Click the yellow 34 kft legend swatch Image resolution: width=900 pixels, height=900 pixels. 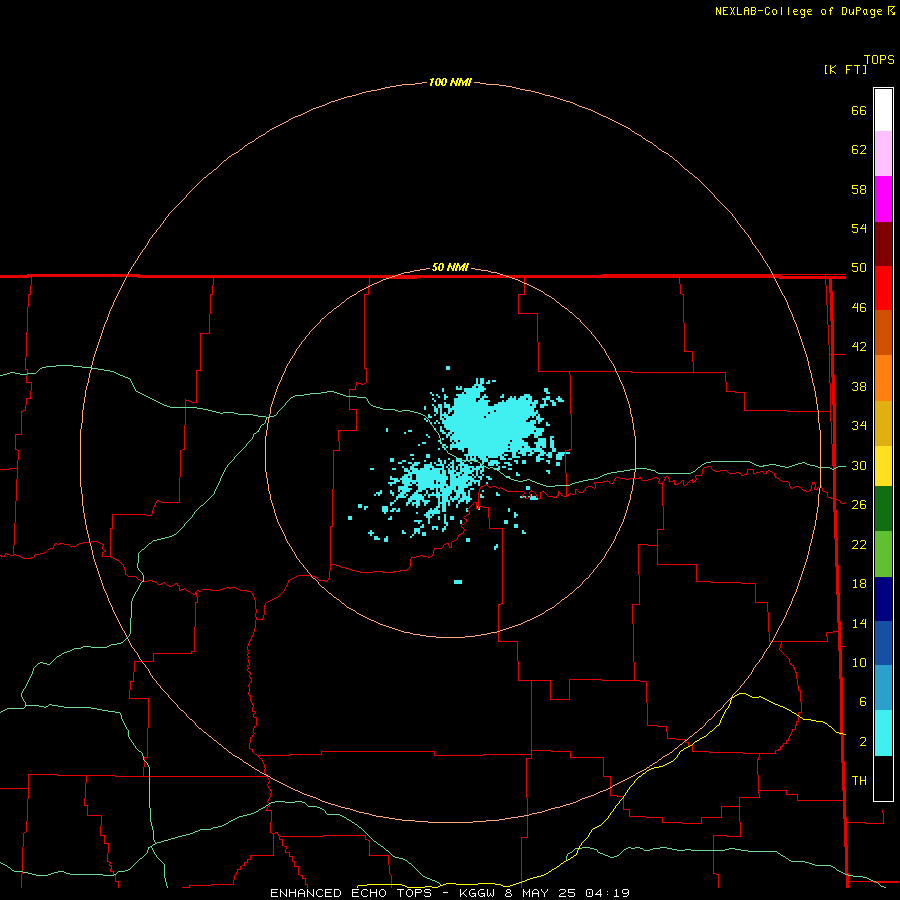pos(883,465)
